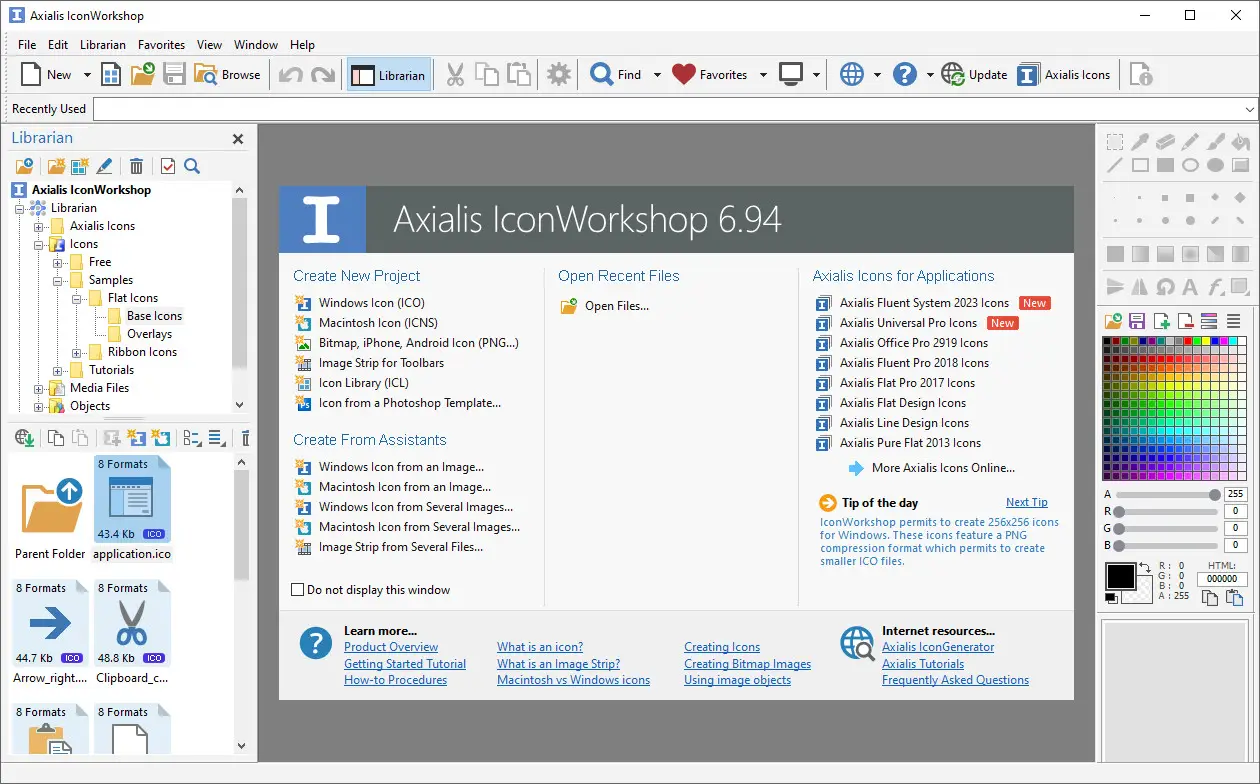The height and width of the screenshot is (784, 1260).
Task: Select the color picker eyedropper tool
Action: 1140,142
